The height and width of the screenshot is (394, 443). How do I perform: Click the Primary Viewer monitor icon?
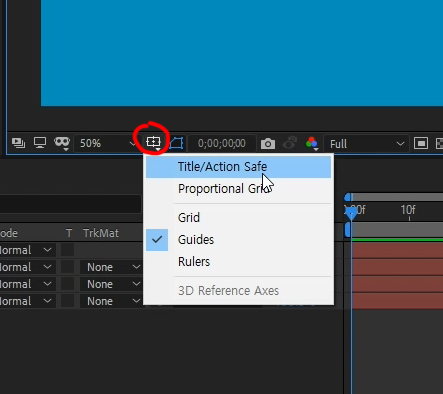click(x=40, y=143)
